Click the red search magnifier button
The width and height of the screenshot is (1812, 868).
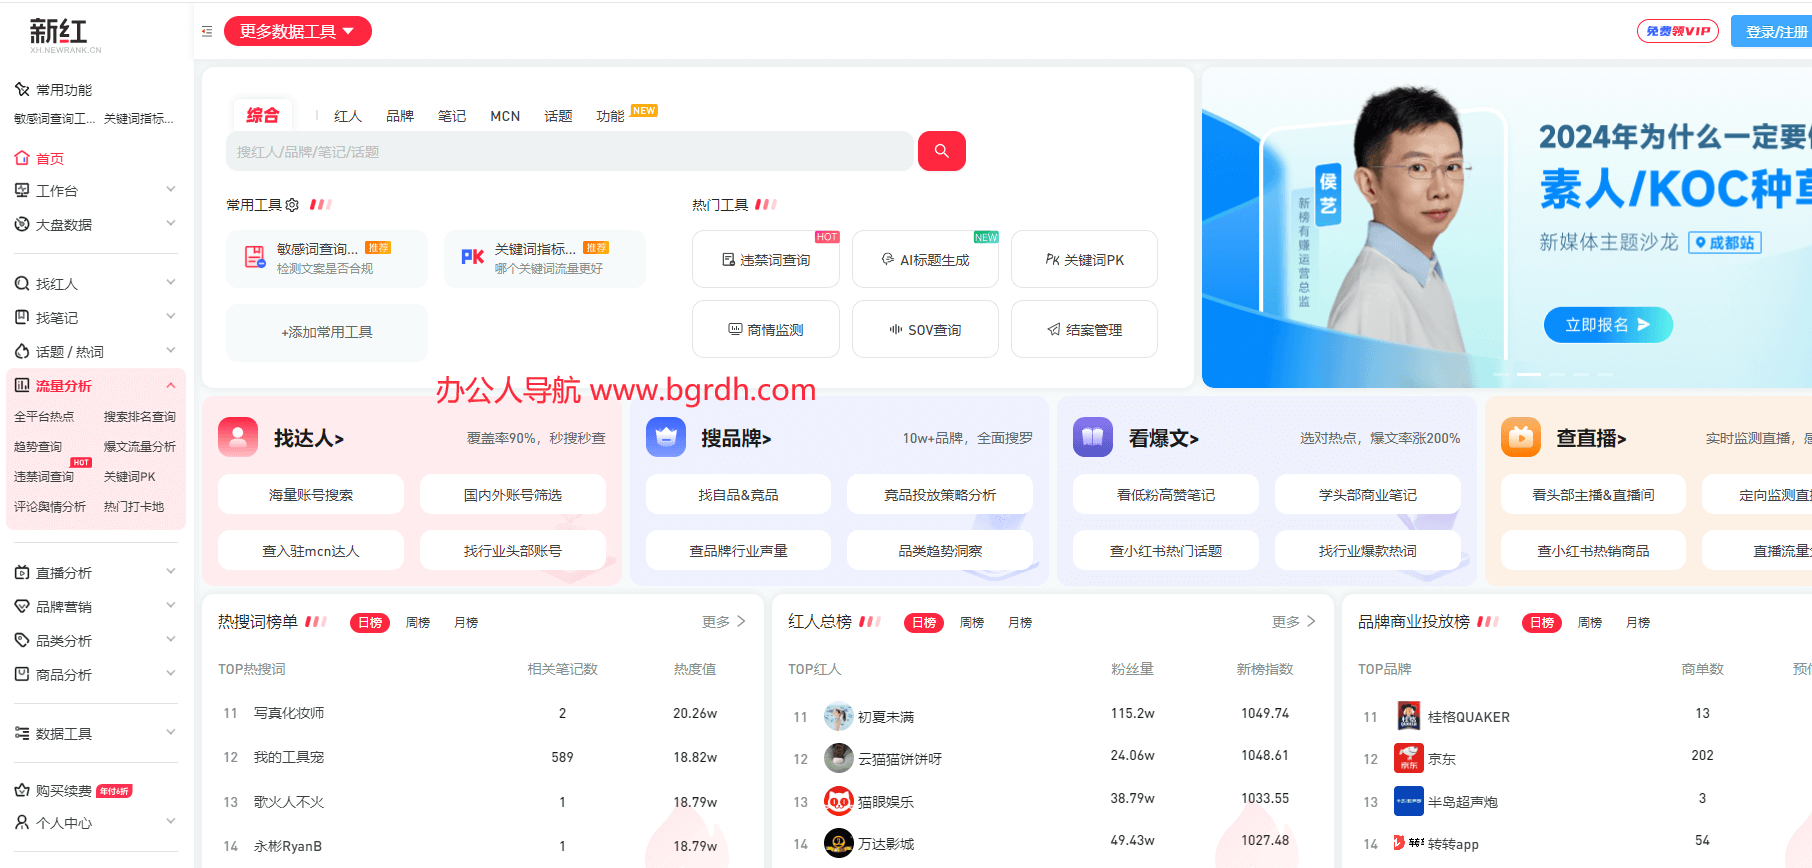coord(941,151)
